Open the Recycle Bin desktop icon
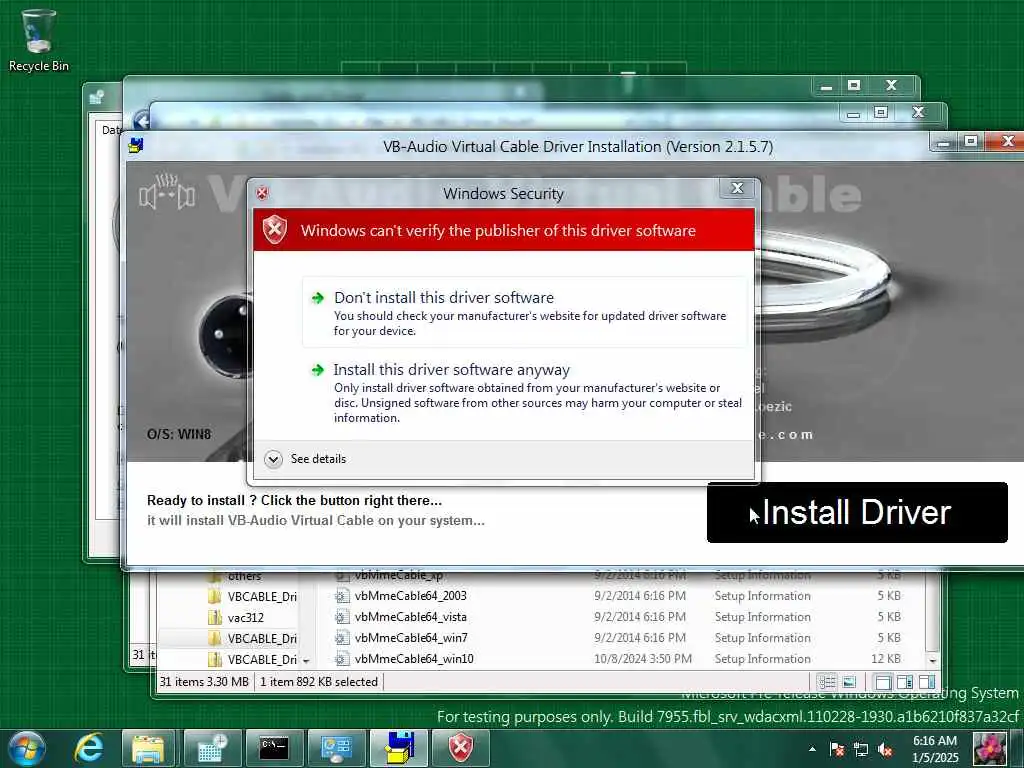 tap(39, 40)
